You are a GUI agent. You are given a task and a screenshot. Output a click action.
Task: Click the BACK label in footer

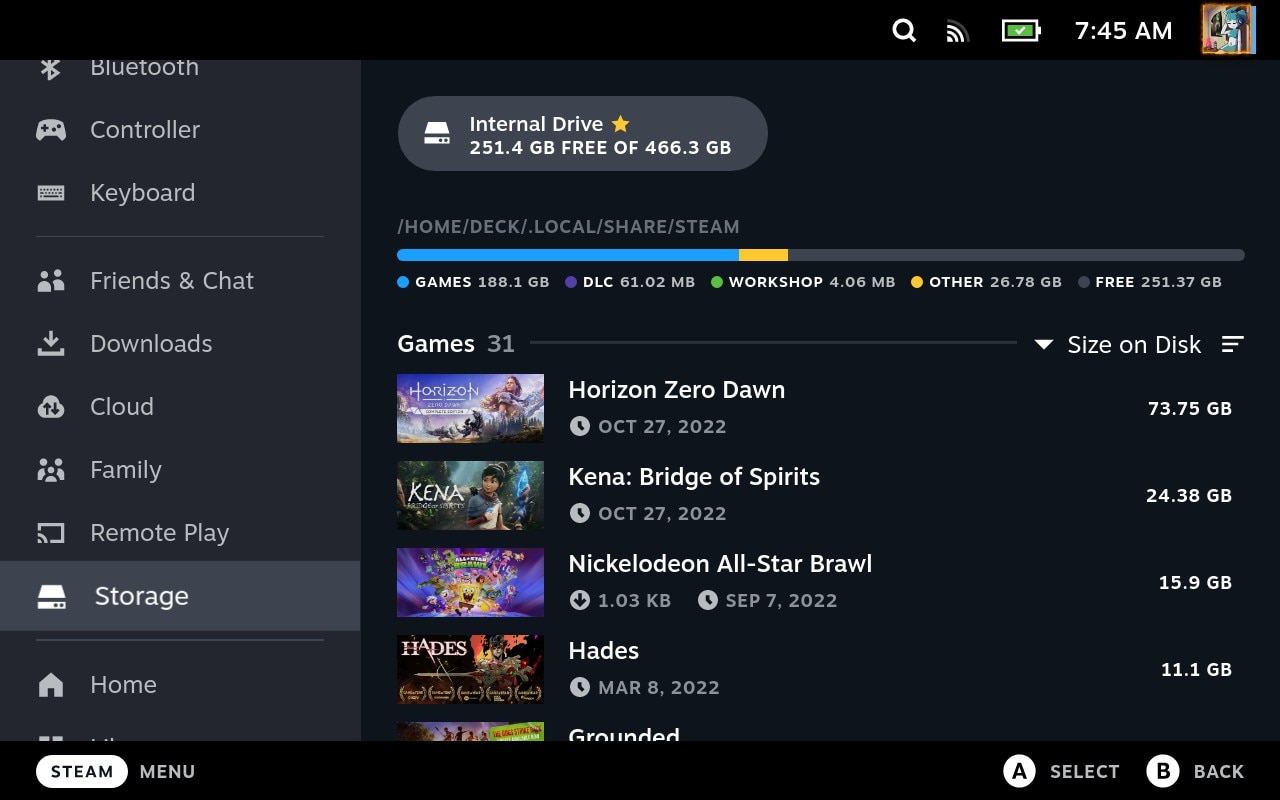pyautogui.click(x=1219, y=772)
